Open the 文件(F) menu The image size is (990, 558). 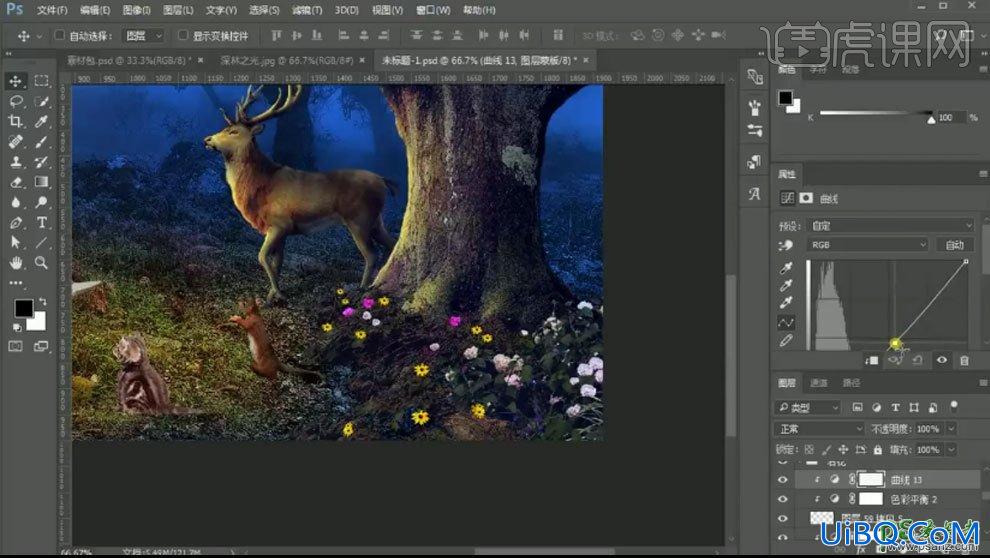[52, 10]
